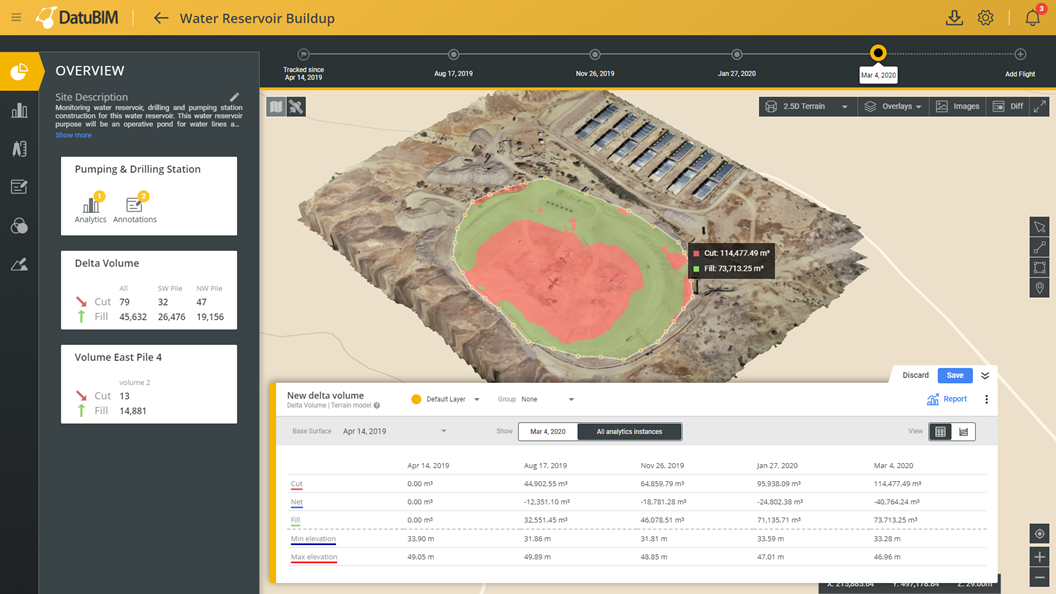Toggle the satellite icon beside map icon

tap(296, 106)
